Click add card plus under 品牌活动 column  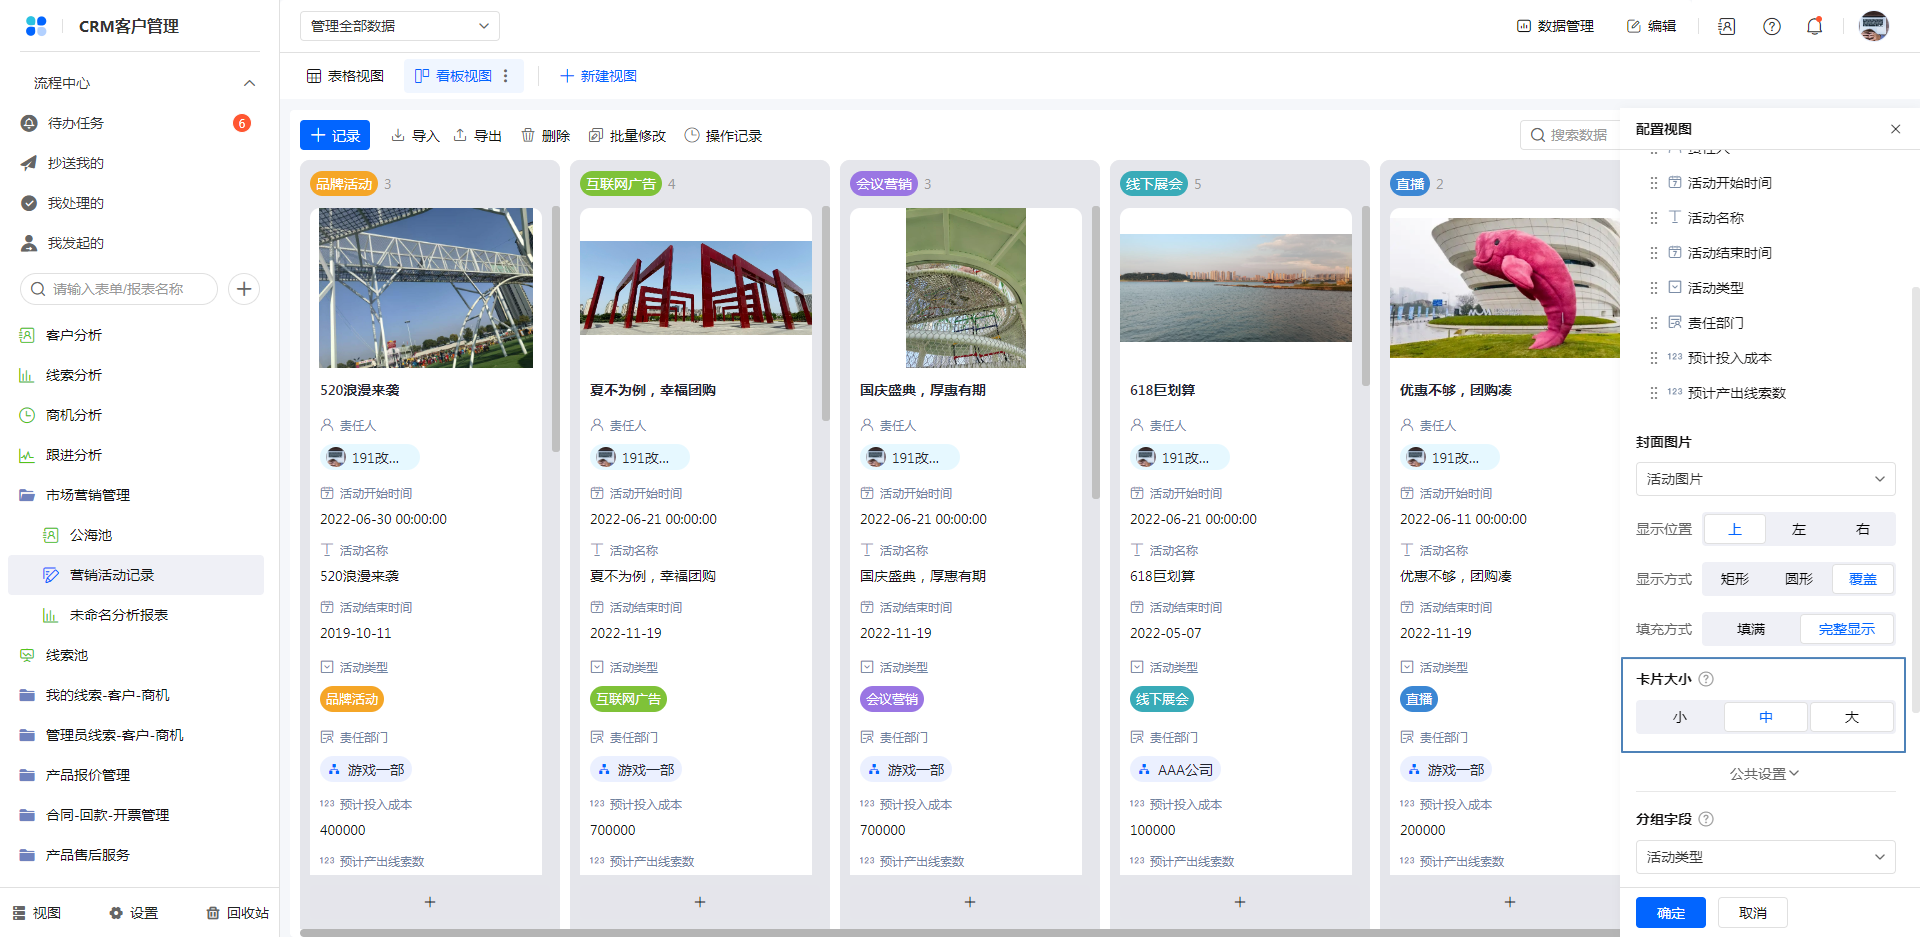[x=430, y=902]
